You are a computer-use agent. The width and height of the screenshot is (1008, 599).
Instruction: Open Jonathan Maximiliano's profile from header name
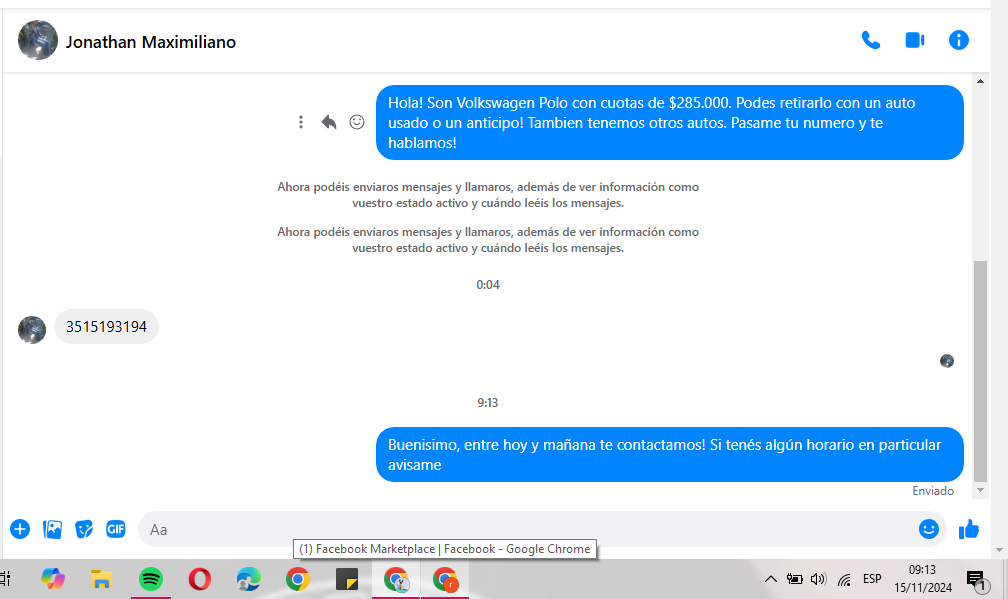150,42
